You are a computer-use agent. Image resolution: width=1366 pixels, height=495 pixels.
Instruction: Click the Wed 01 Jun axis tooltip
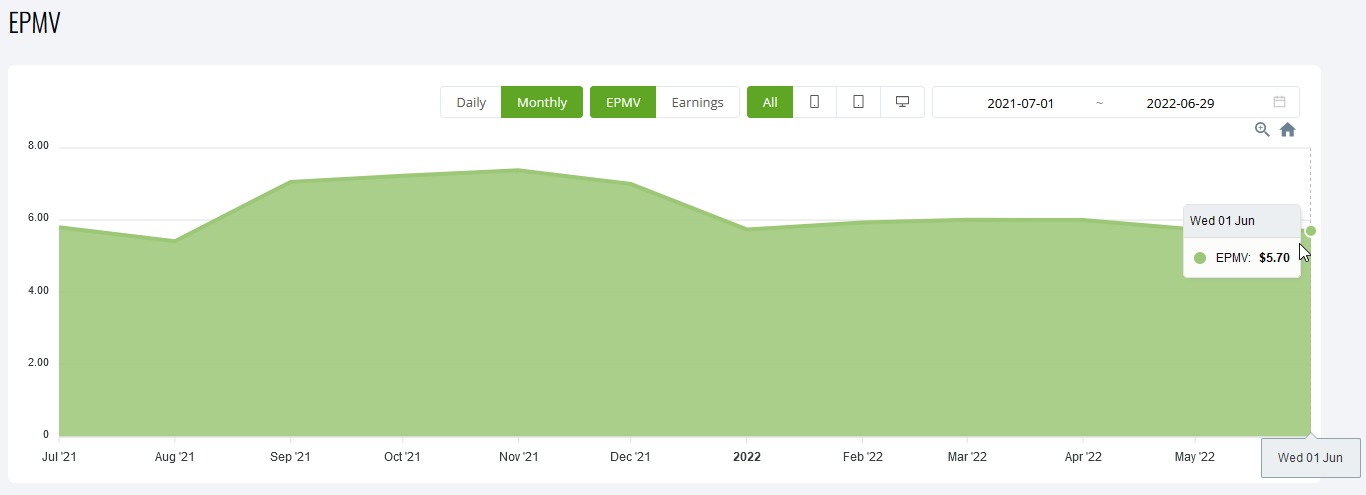pos(1310,458)
